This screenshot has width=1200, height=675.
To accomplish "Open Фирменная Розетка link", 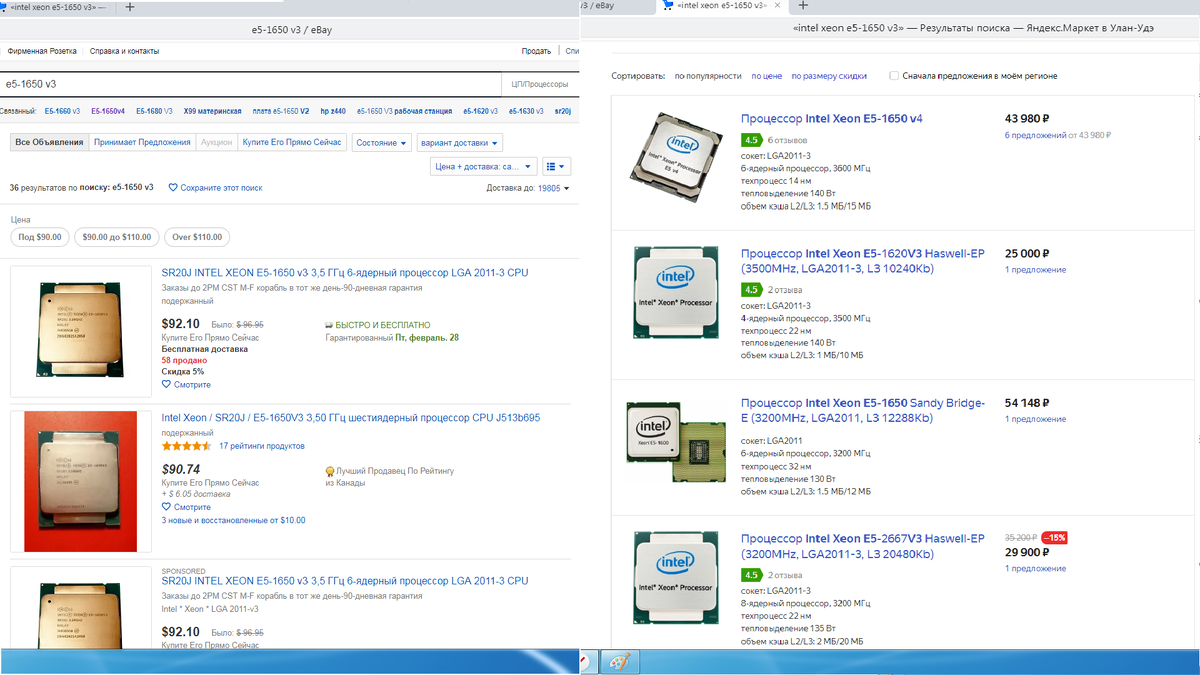I will tap(42, 51).
